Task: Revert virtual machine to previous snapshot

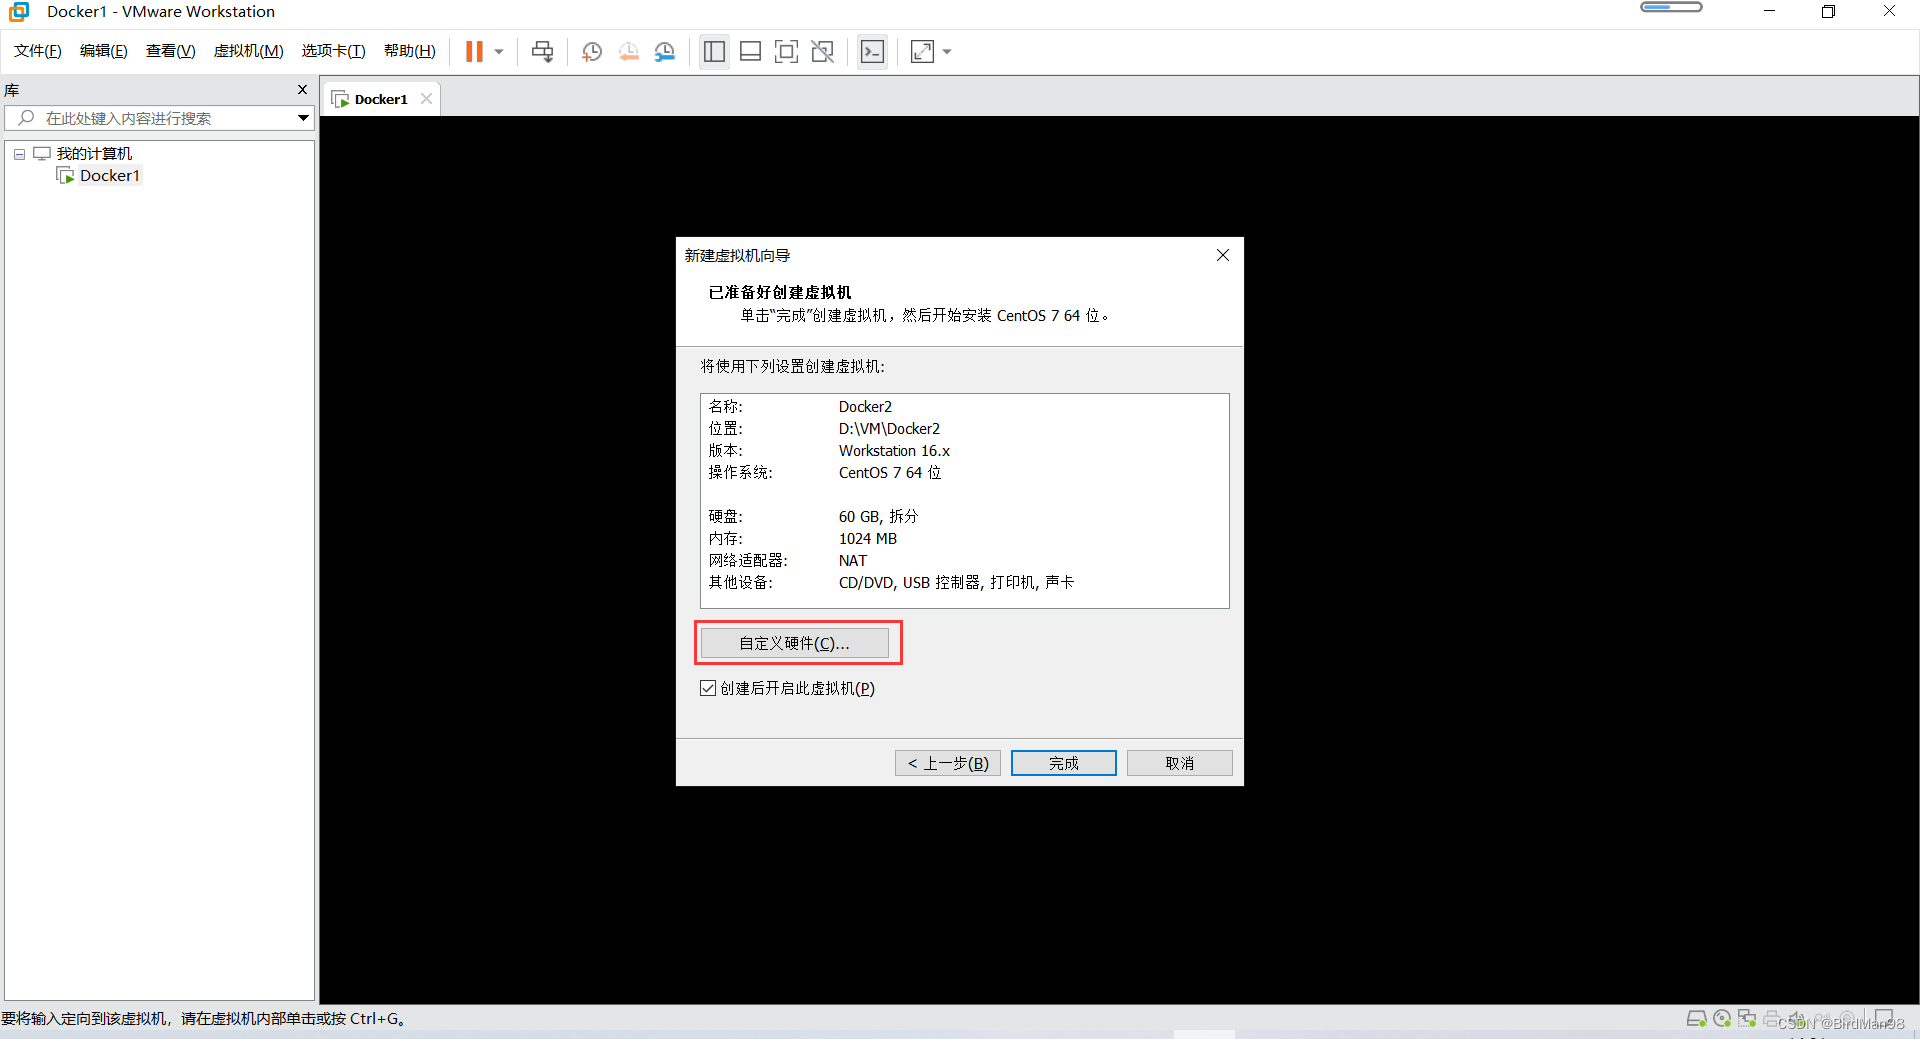Action: 628,52
